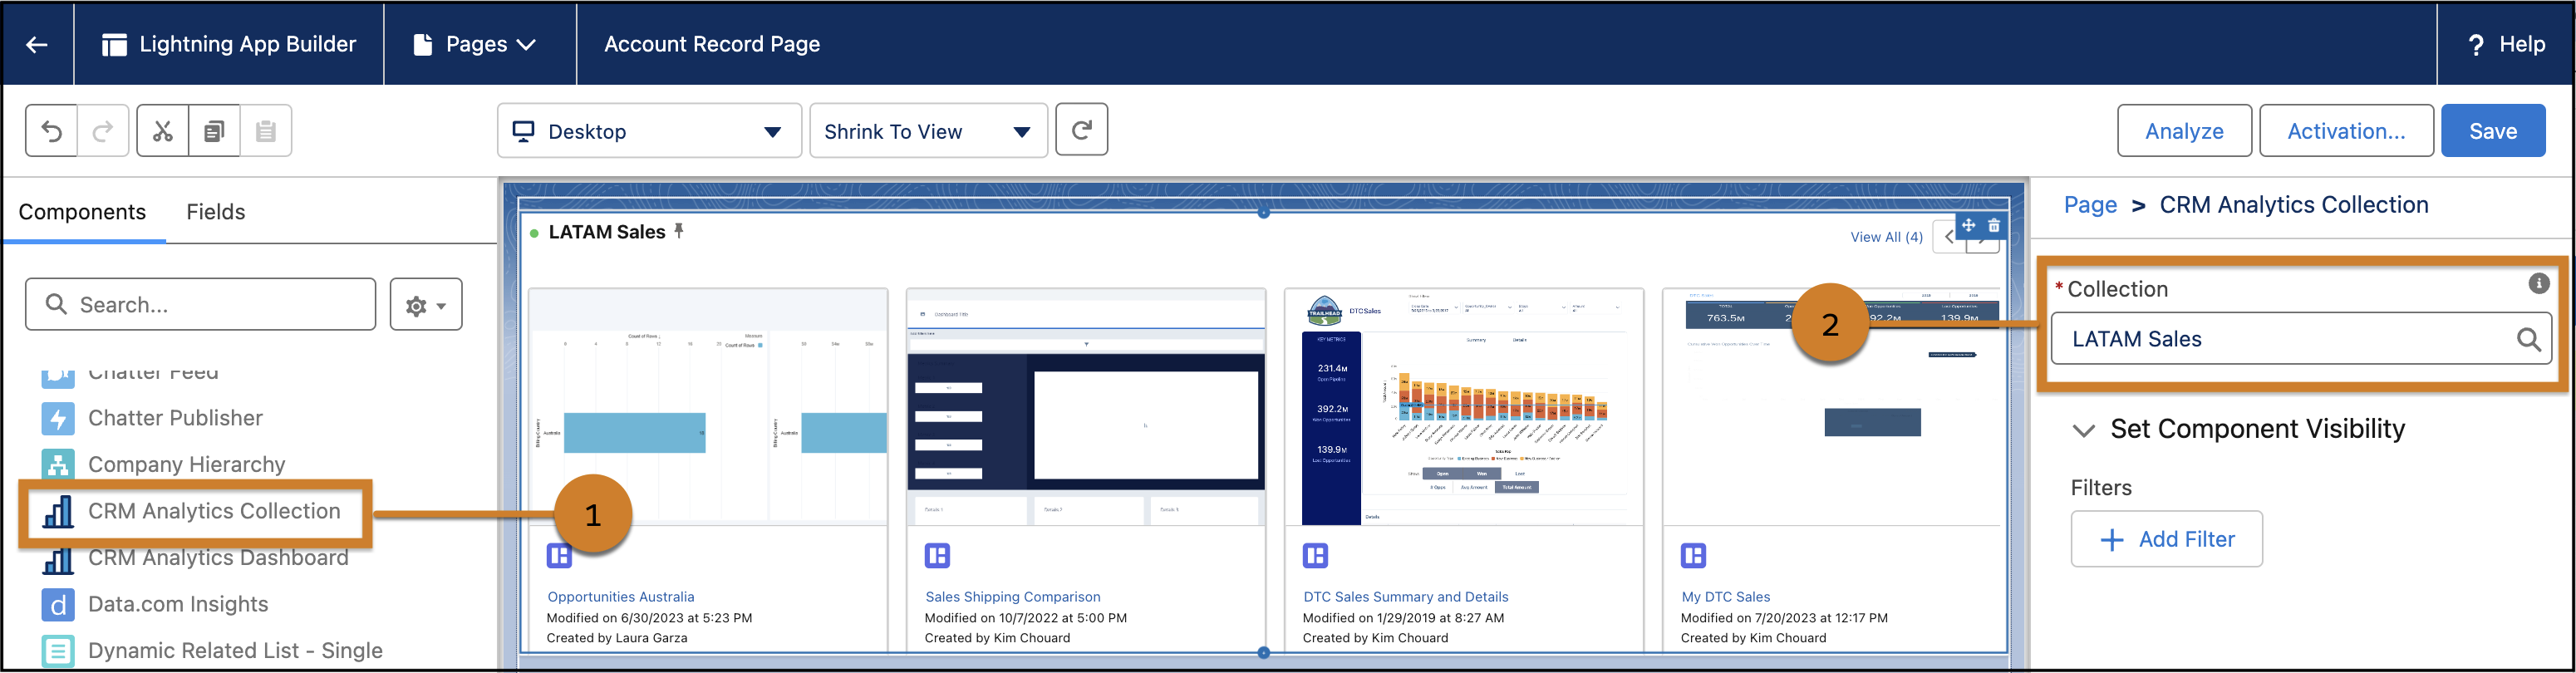Click the Add Filter button
2576x673 pixels.
point(2166,540)
